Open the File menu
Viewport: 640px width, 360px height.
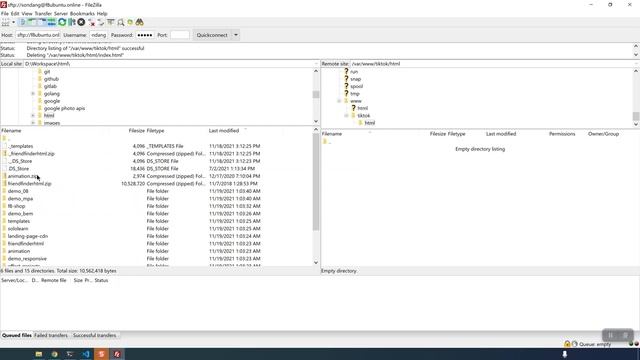point(4,13)
